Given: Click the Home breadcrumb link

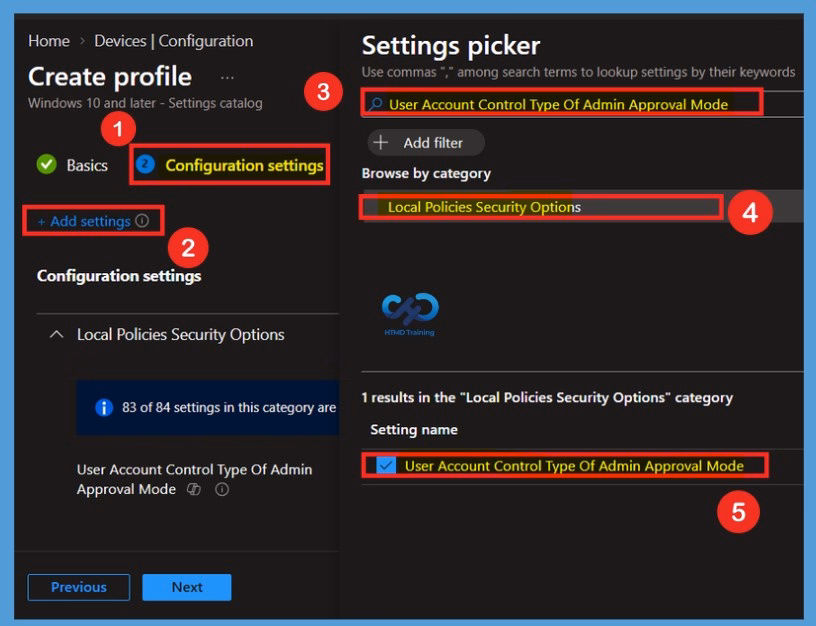Looking at the screenshot, I should point(49,41).
